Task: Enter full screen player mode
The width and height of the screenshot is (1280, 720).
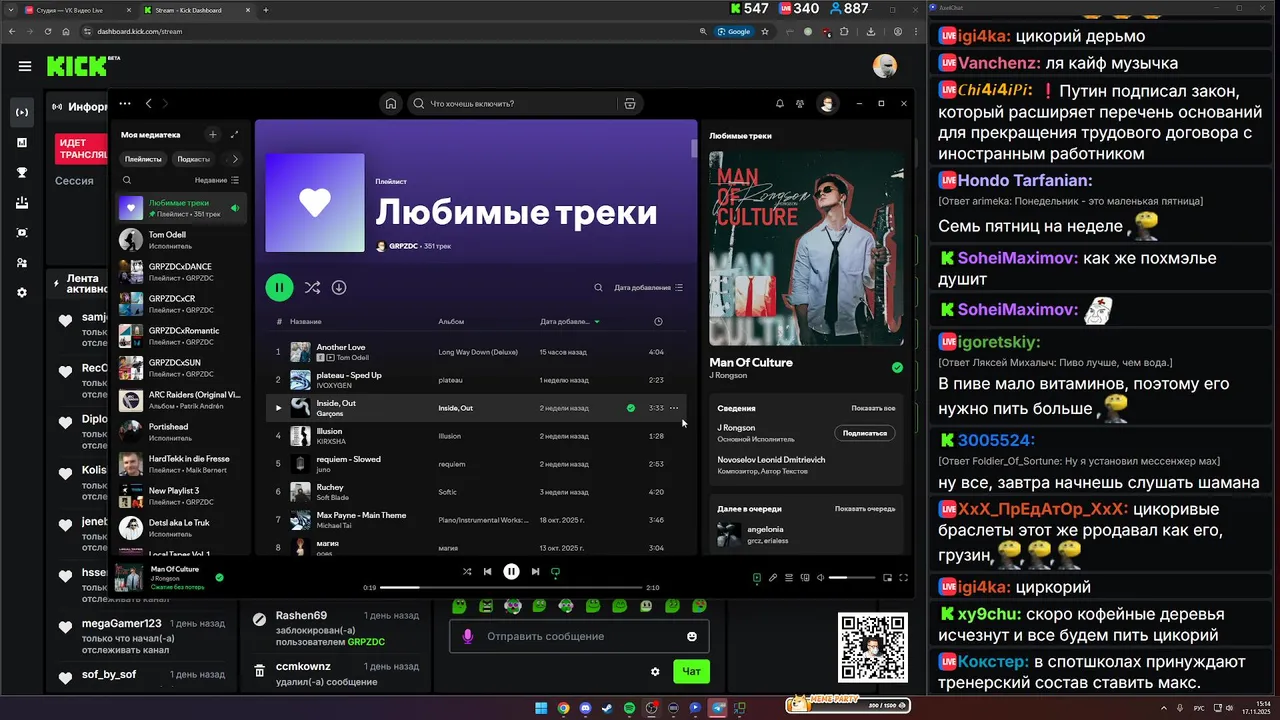Action: point(903,577)
